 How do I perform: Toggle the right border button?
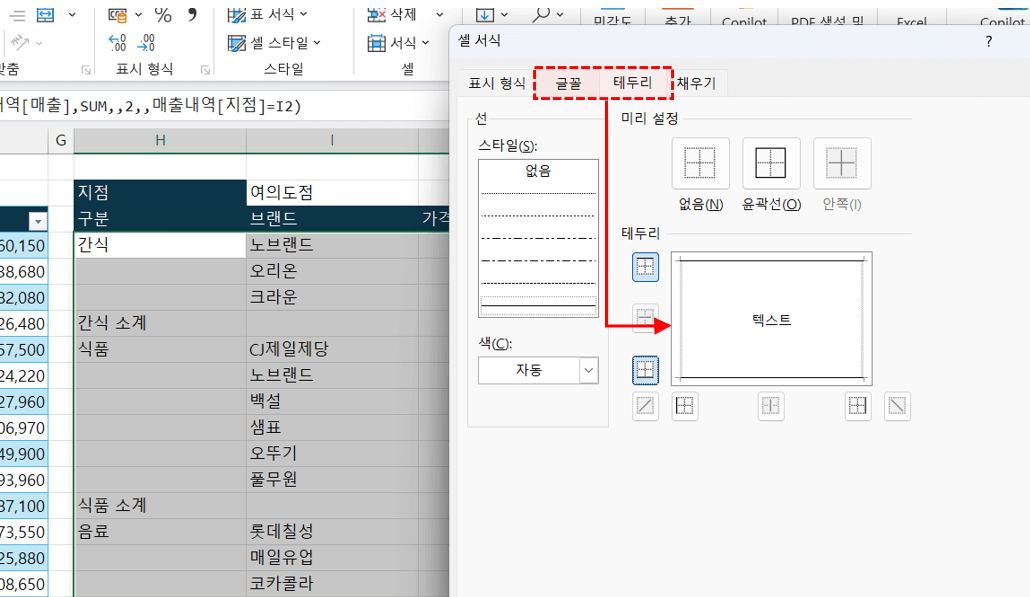(x=858, y=406)
